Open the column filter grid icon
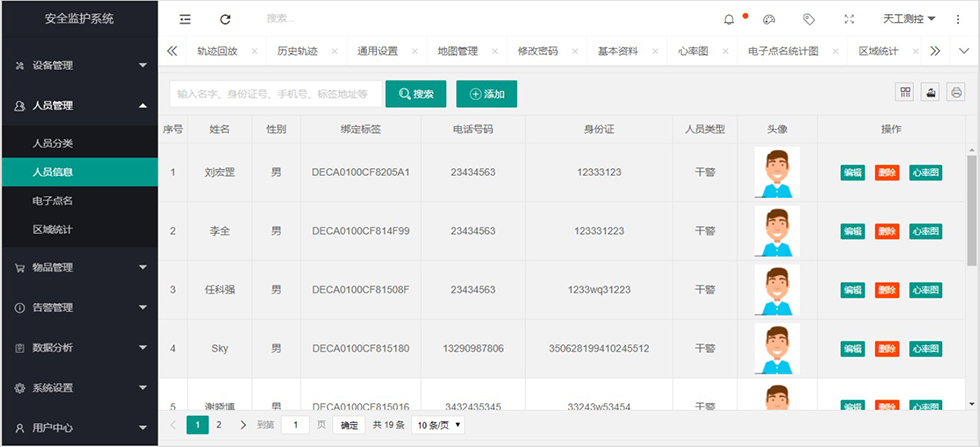Screen dimensions: 980x447 click(x=904, y=93)
